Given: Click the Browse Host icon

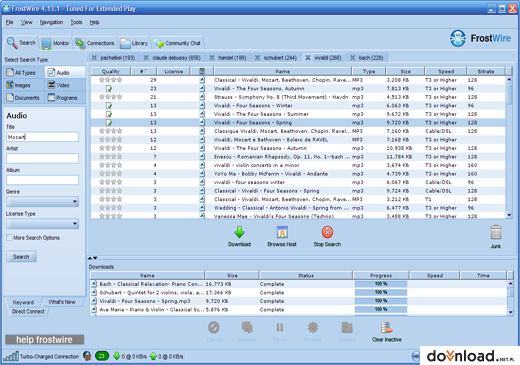Looking at the screenshot, I should coord(282,232).
